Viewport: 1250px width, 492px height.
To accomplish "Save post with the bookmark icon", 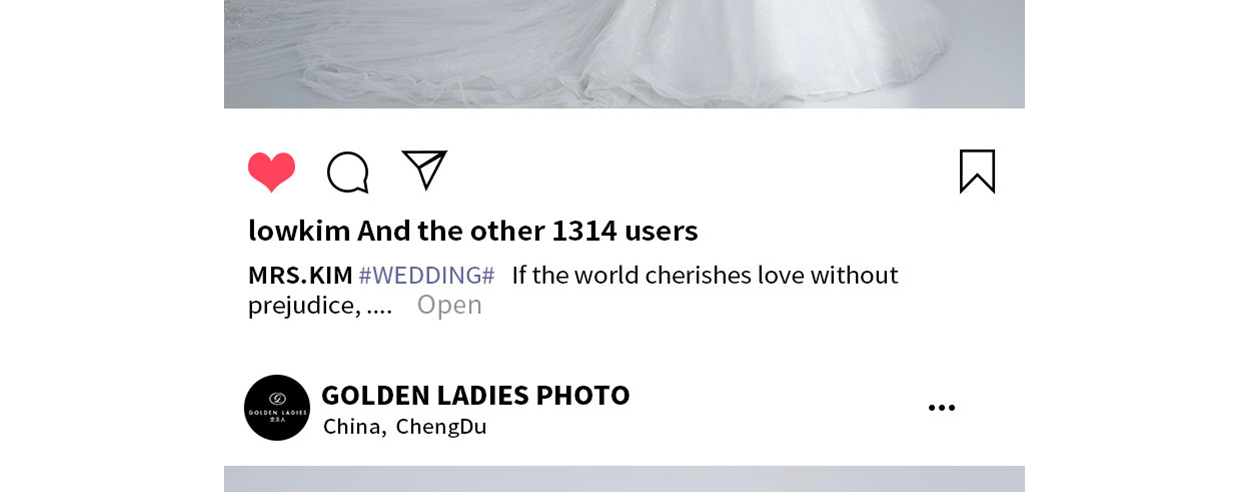I will (977, 171).
